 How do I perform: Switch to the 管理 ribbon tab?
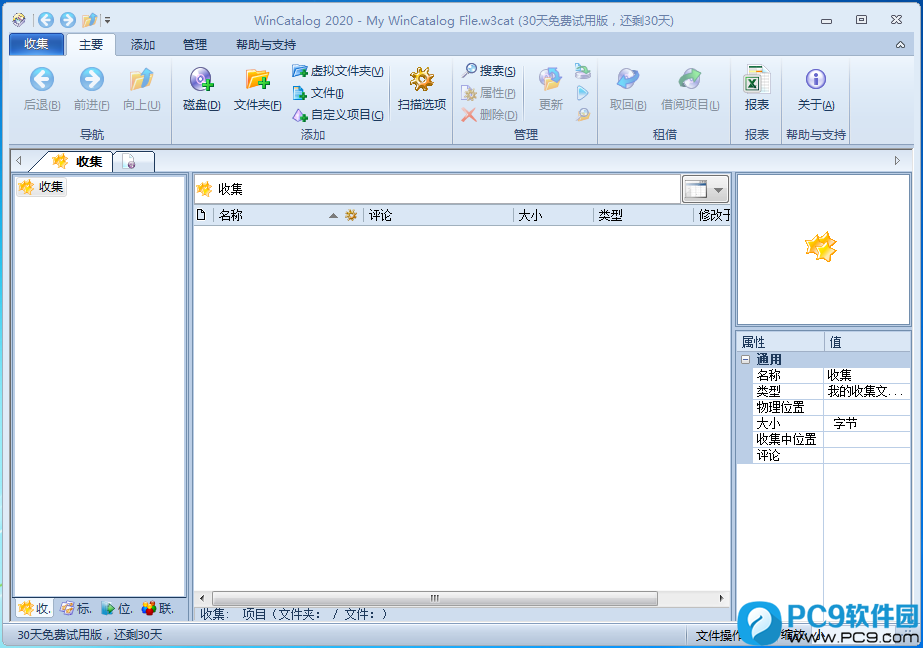(195, 45)
